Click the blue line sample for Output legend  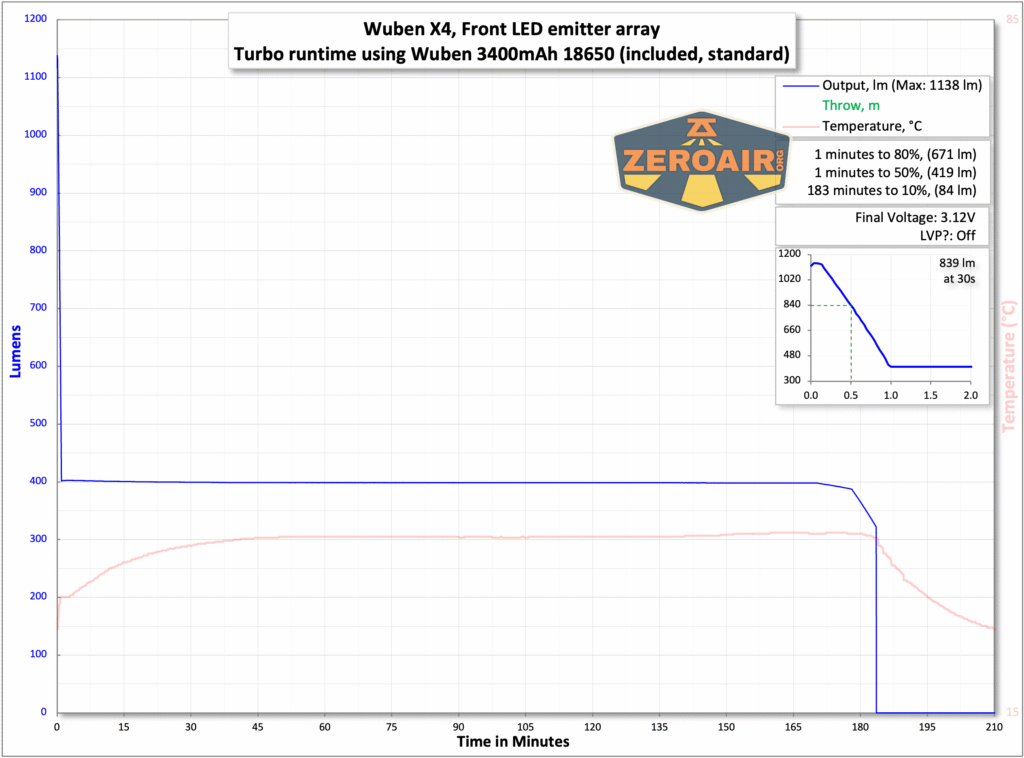(x=800, y=85)
